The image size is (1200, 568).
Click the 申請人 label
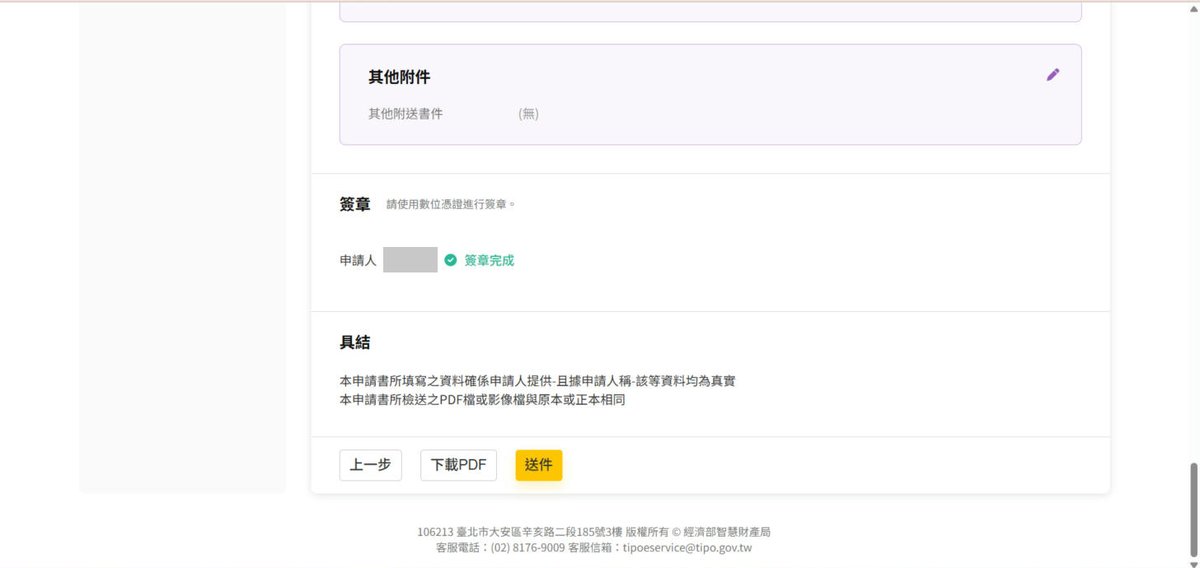pos(358,260)
